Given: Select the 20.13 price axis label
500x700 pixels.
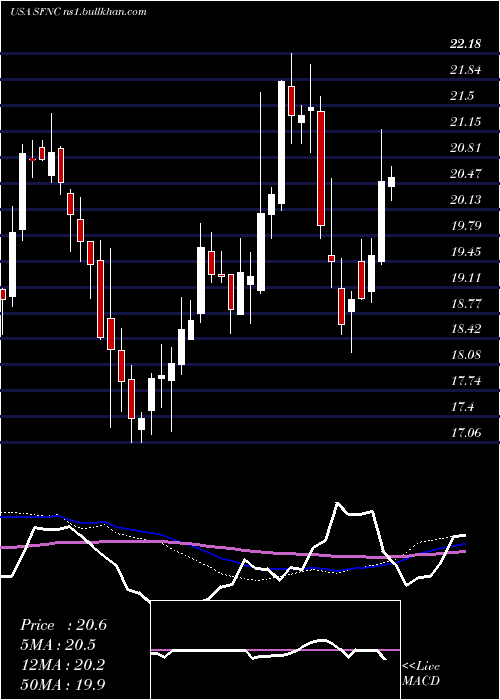Looking at the screenshot, I should [466, 199].
